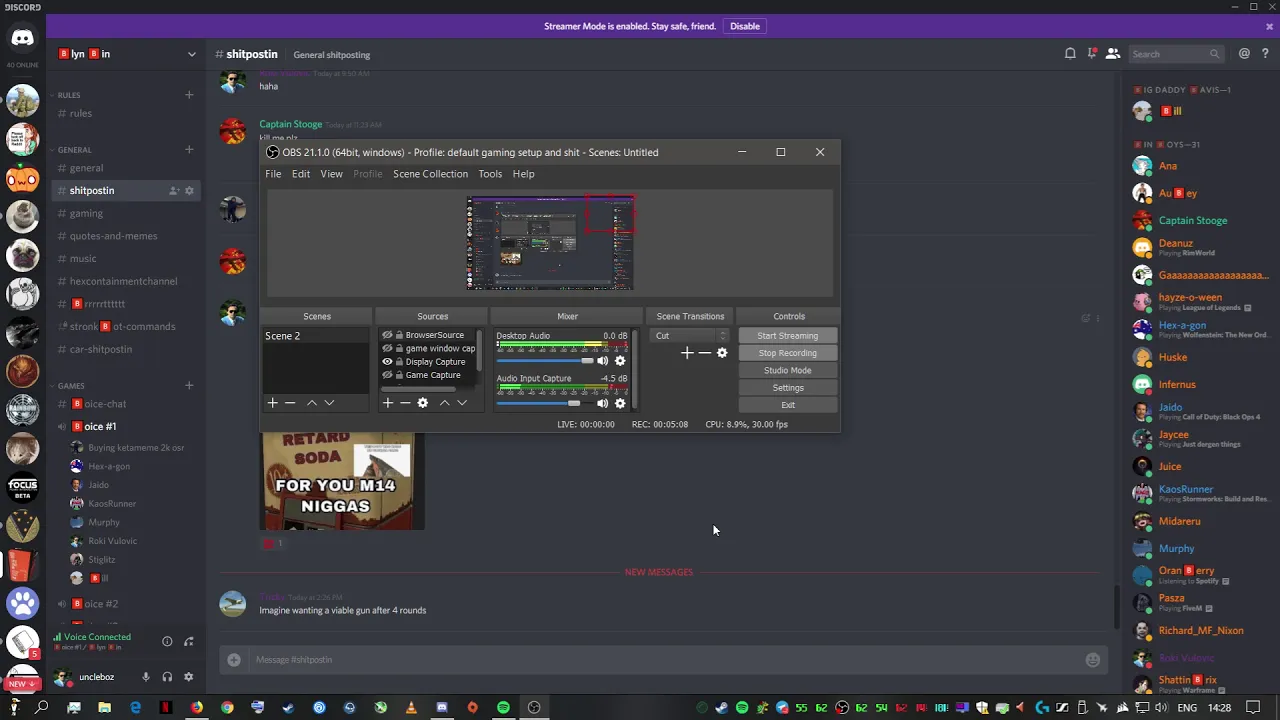Open Discord user settings gear

[x=188, y=677]
